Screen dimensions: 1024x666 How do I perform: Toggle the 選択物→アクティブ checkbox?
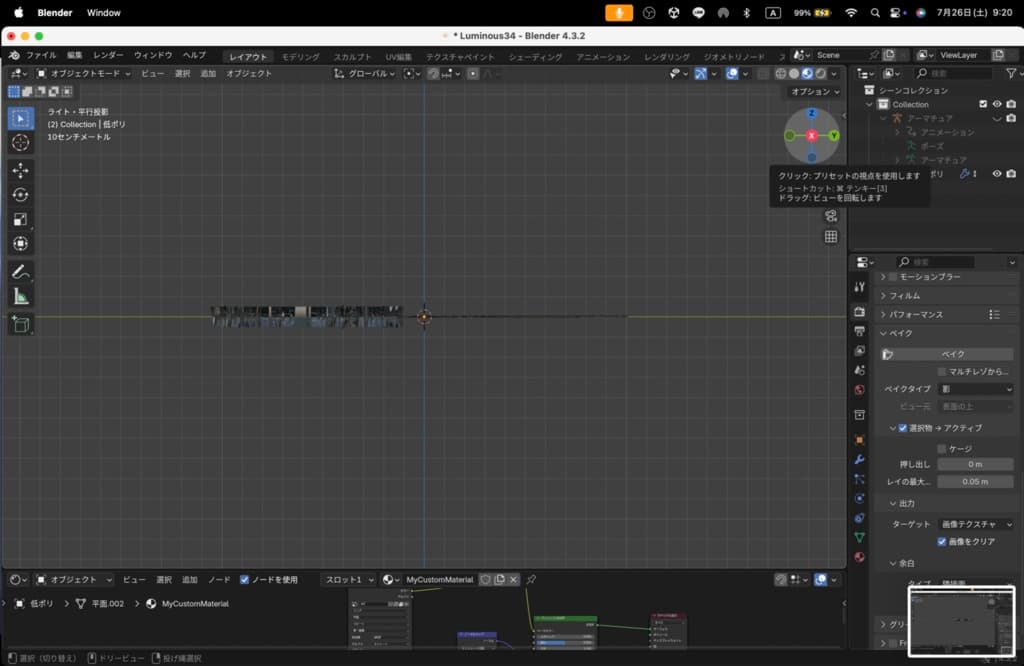click(903, 428)
